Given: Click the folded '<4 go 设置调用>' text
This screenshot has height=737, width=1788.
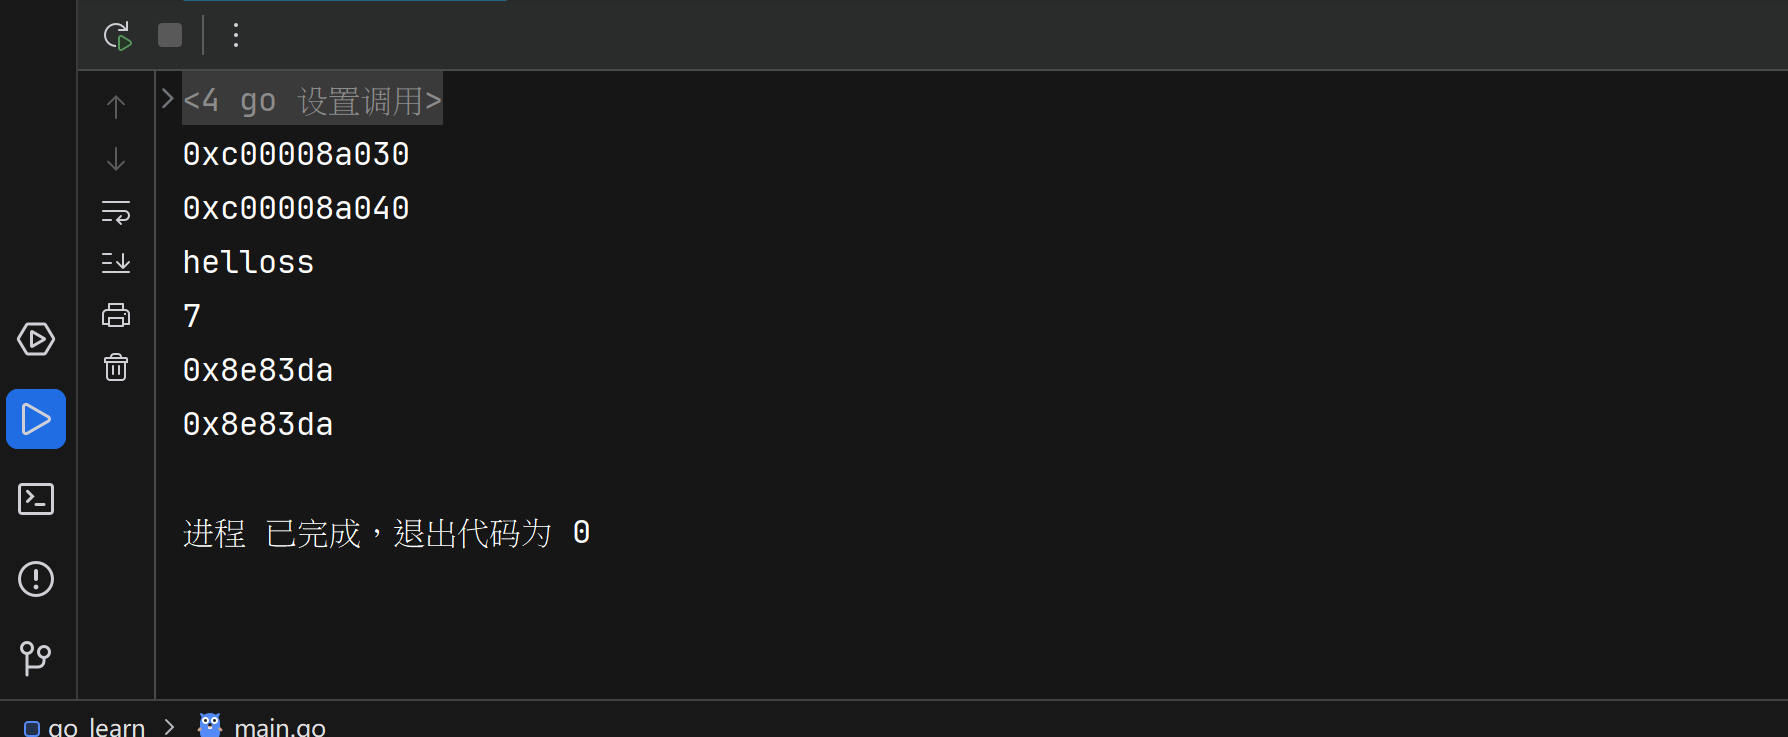Looking at the screenshot, I should point(312,100).
